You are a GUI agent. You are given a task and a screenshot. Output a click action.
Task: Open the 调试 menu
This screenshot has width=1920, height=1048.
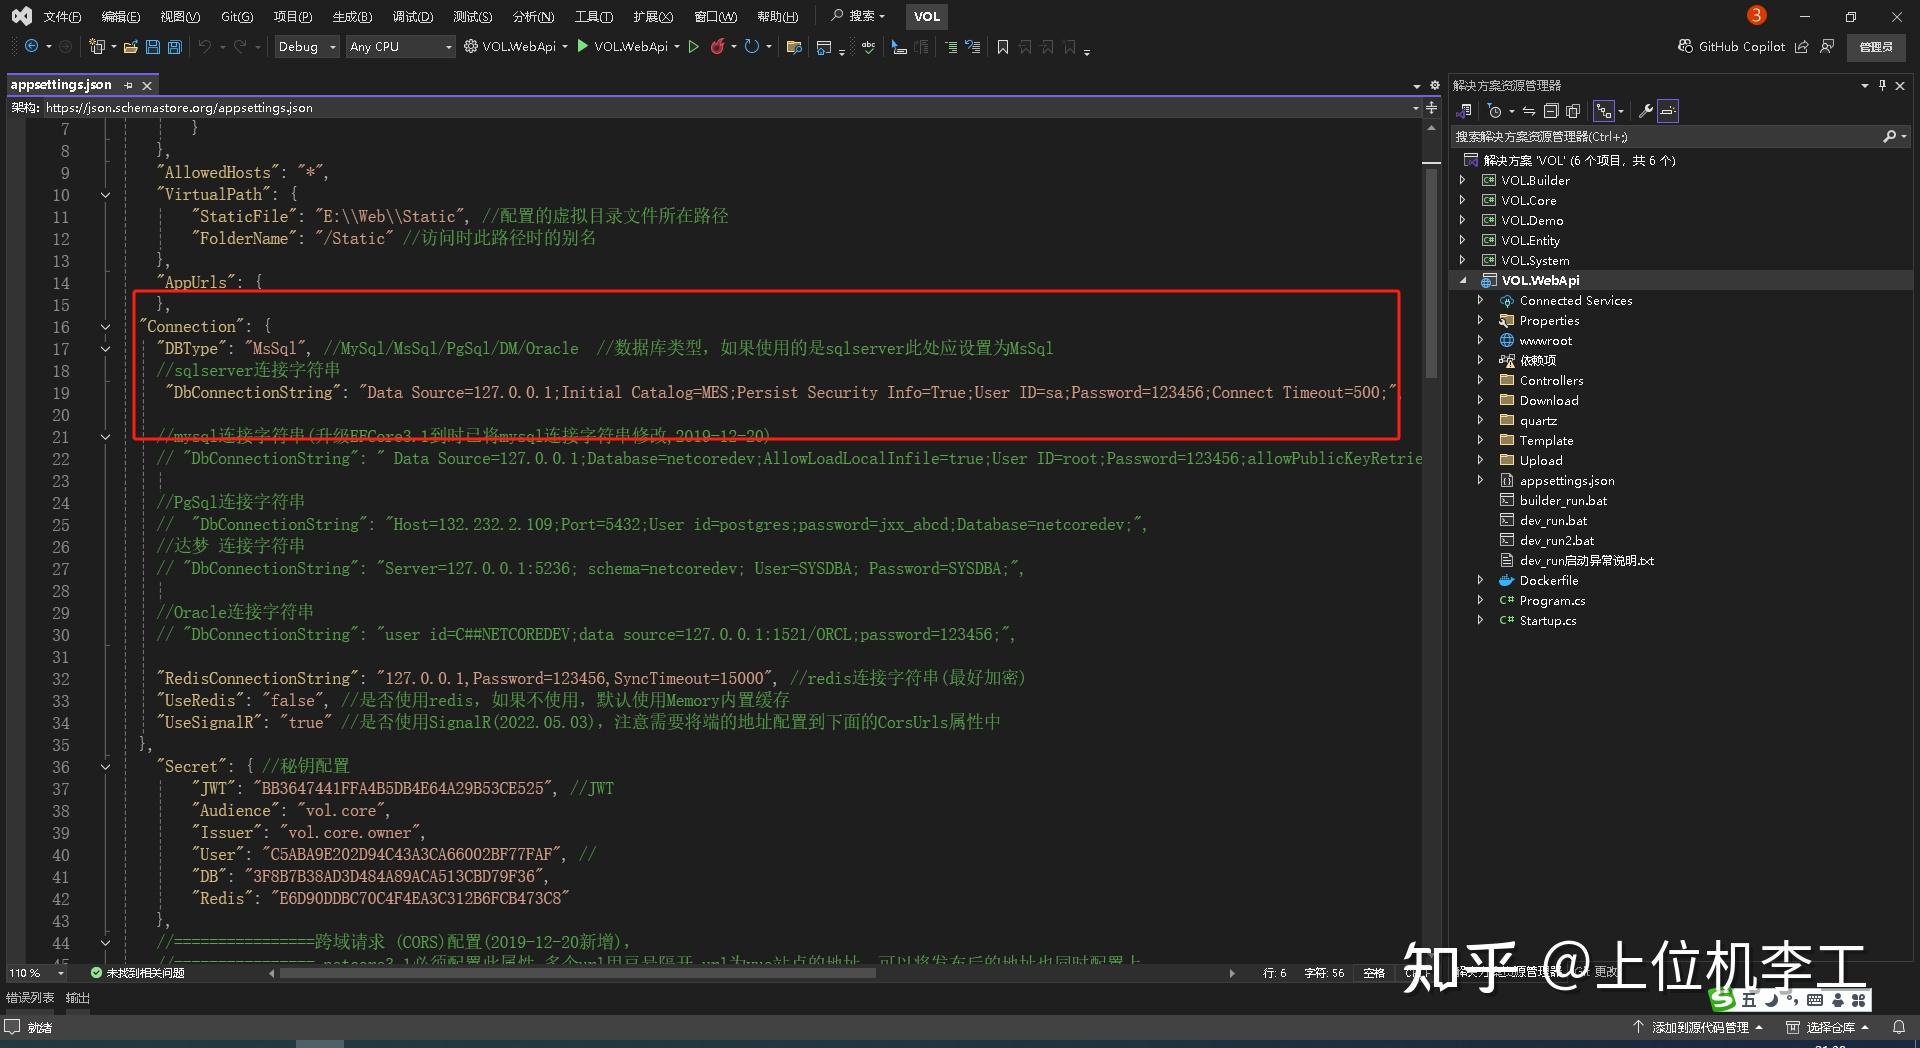(412, 16)
